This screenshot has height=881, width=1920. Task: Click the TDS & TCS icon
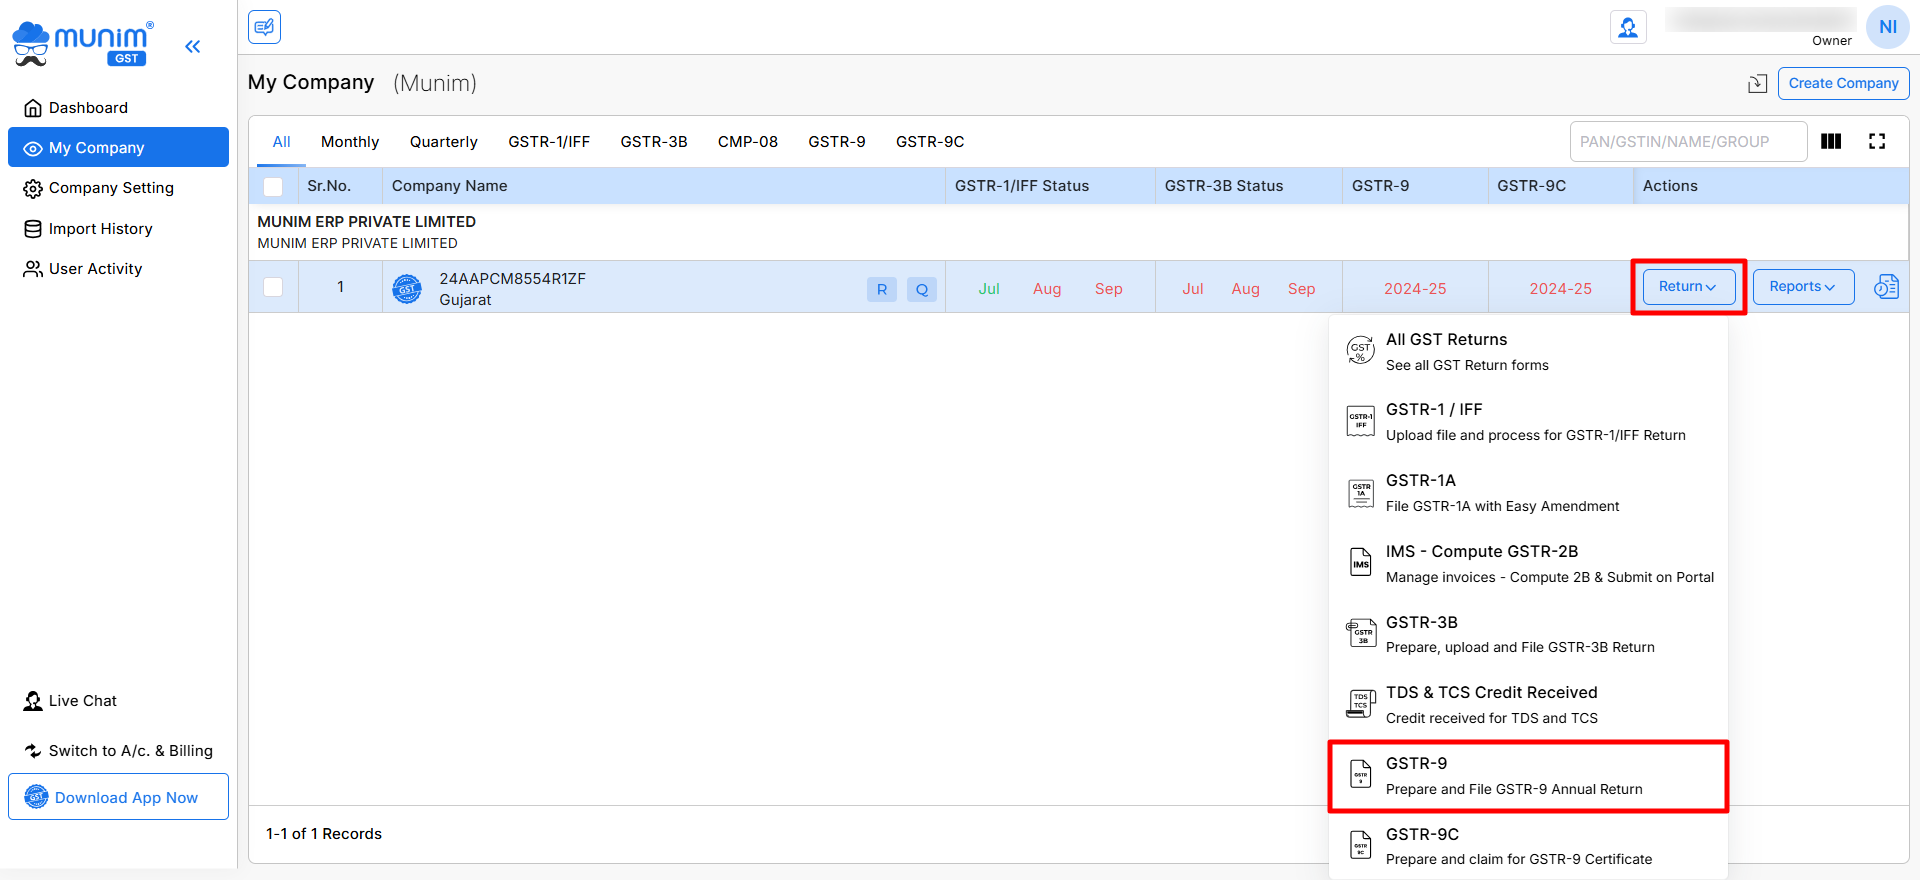click(1361, 704)
